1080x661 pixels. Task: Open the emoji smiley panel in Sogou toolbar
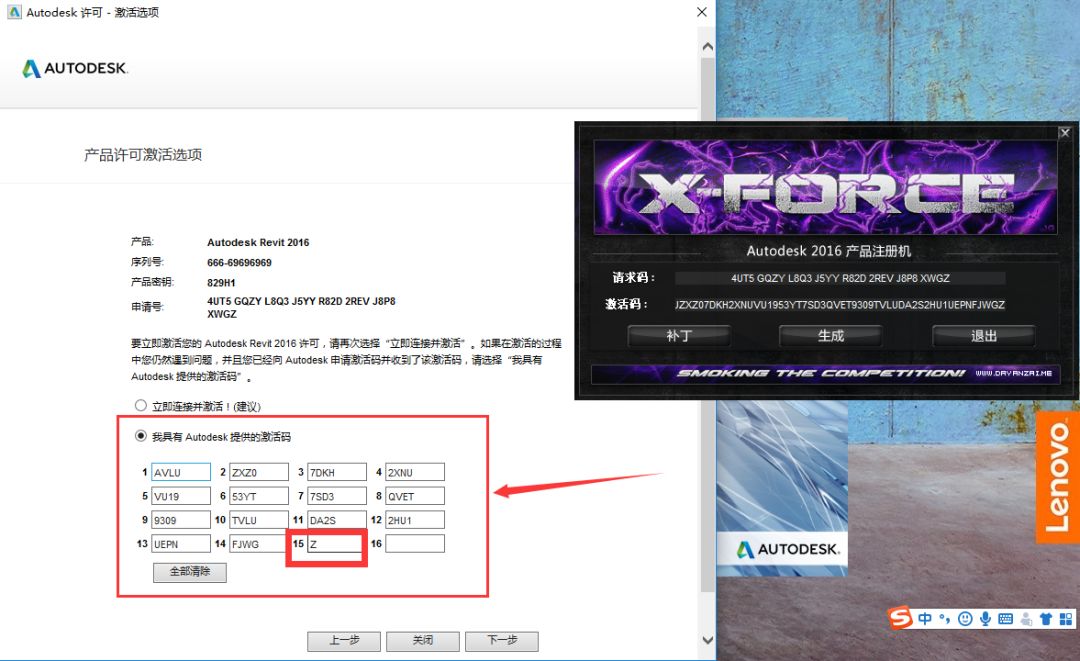965,618
